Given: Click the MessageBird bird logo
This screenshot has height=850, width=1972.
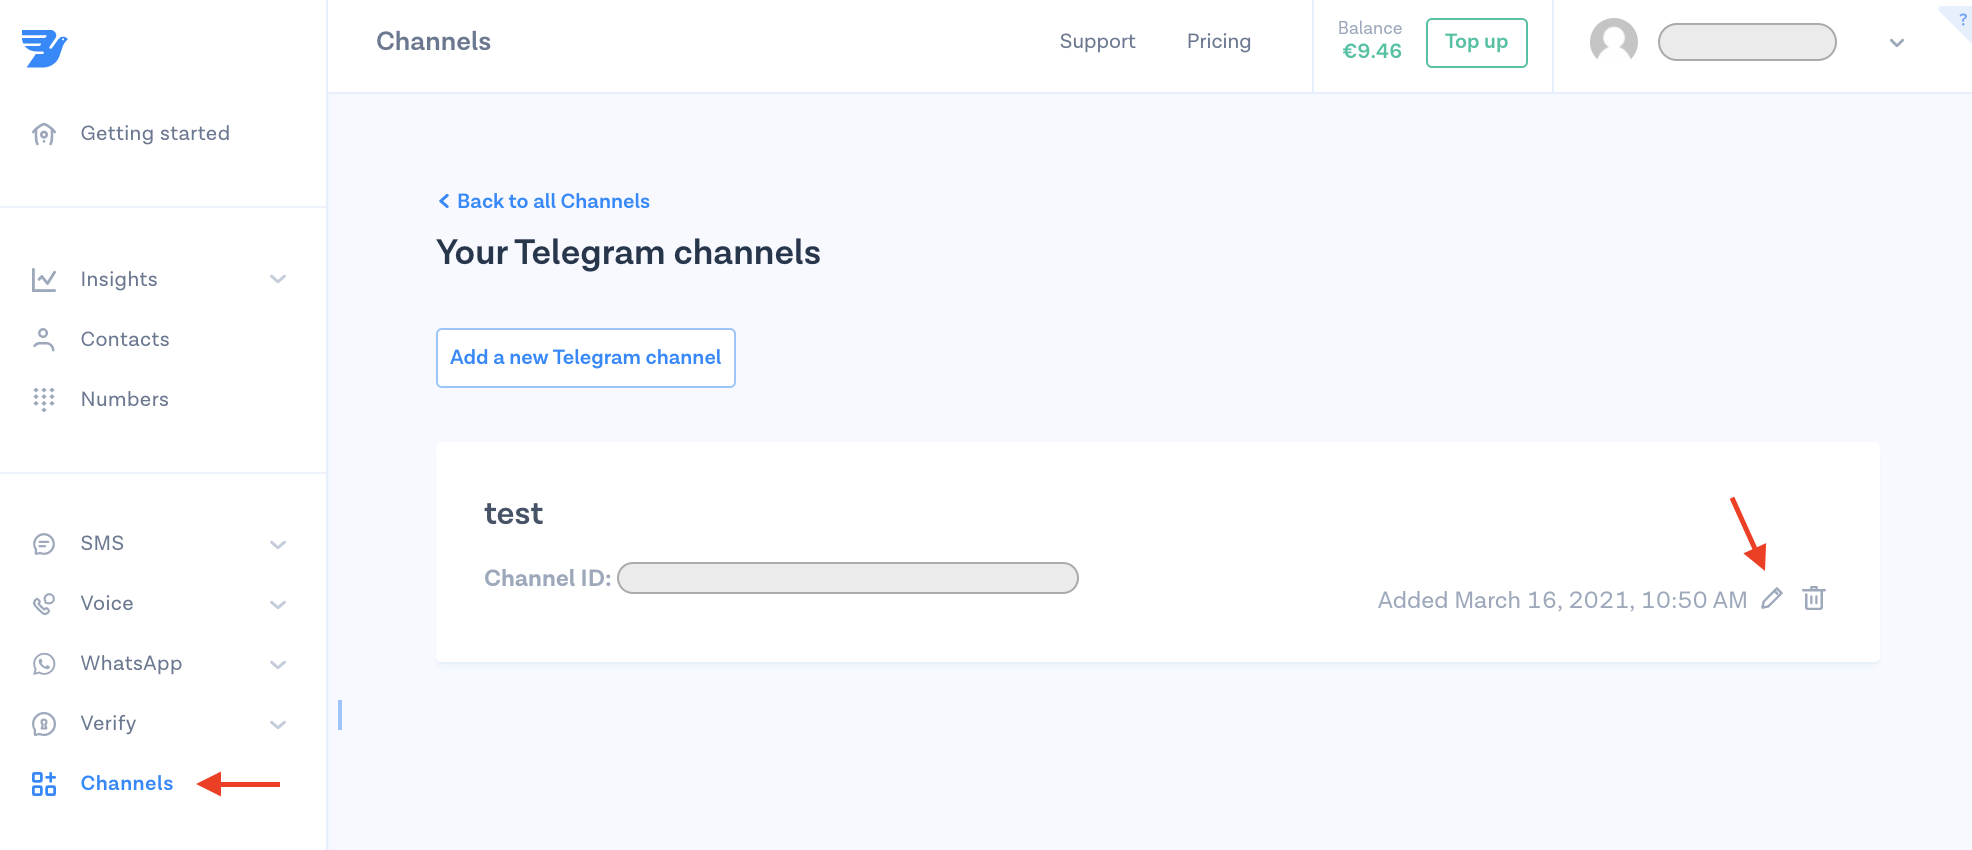Looking at the screenshot, I should click(x=44, y=47).
